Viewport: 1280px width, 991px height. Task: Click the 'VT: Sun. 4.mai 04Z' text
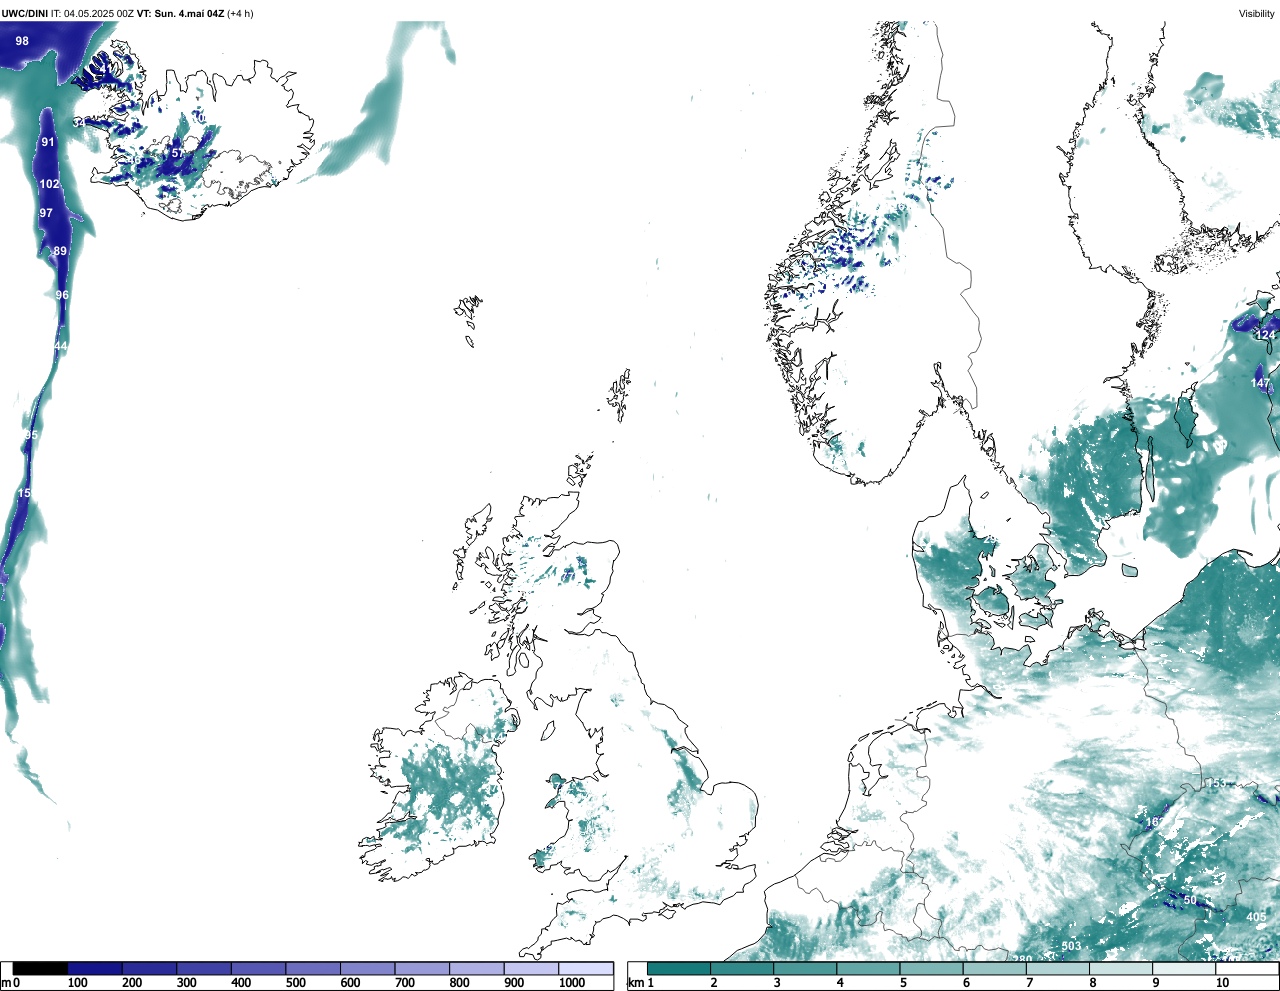pyautogui.click(x=180, y=14)
